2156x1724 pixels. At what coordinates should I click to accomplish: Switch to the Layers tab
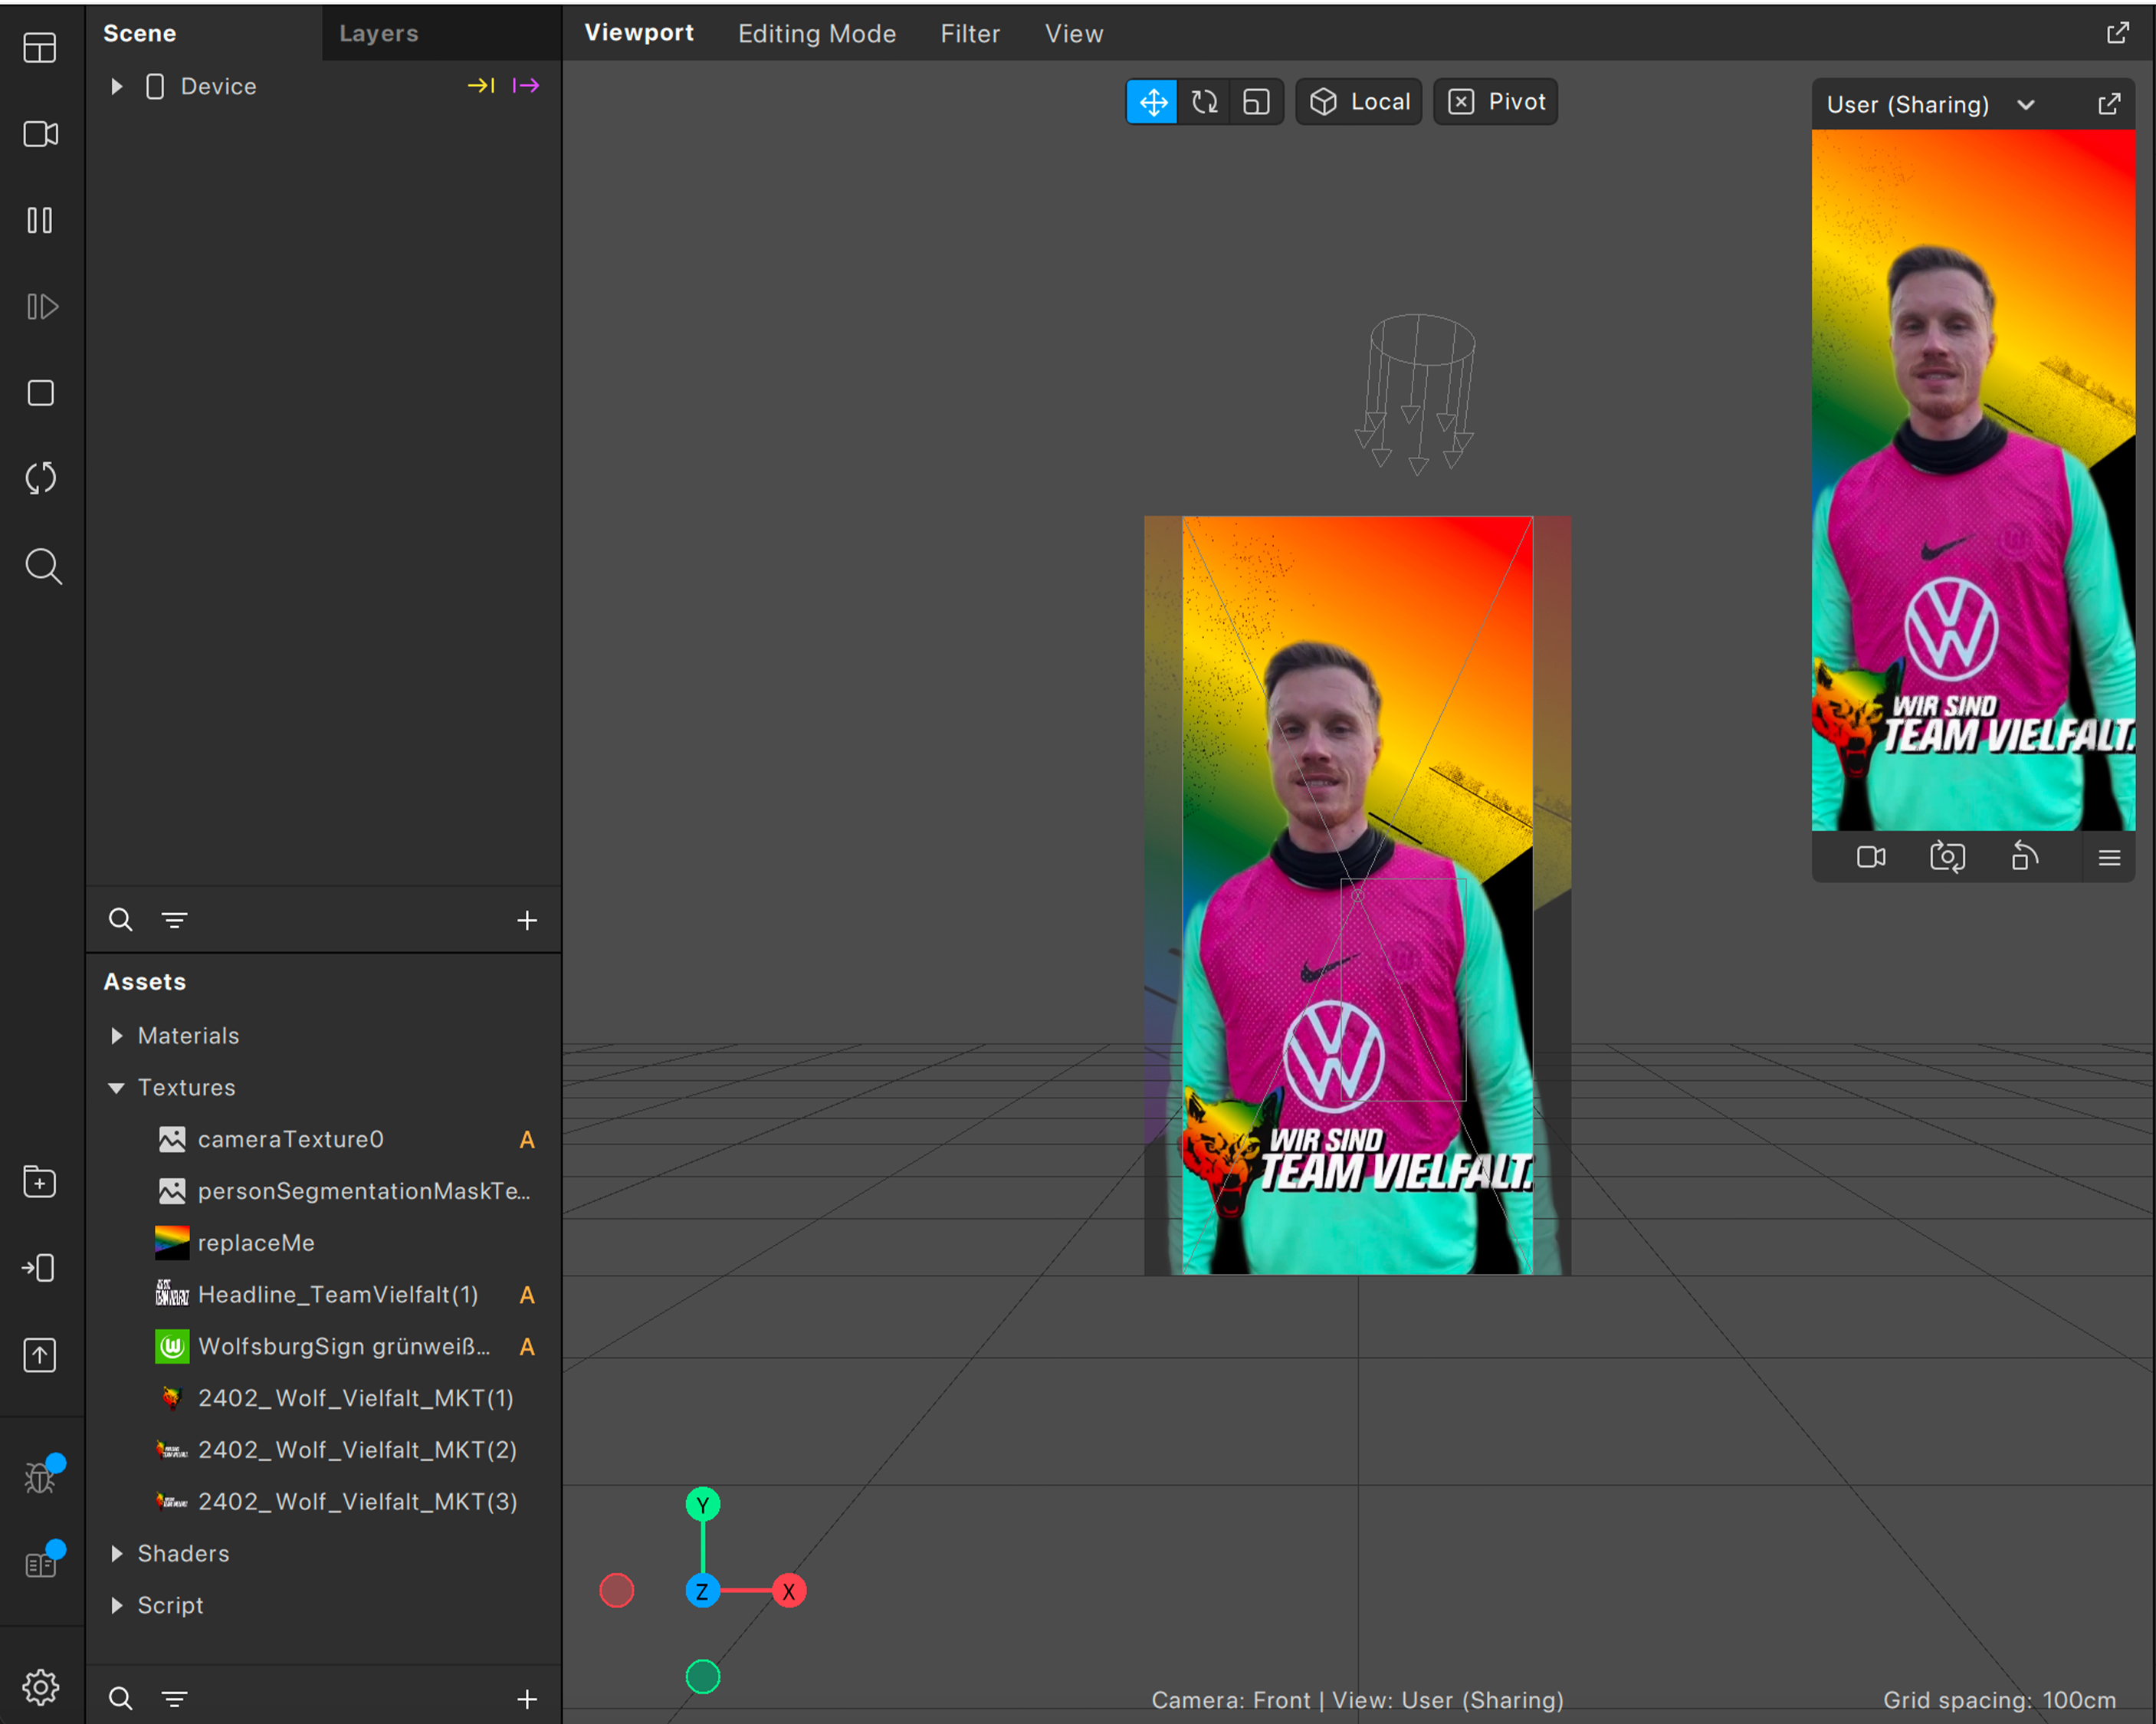378,33
